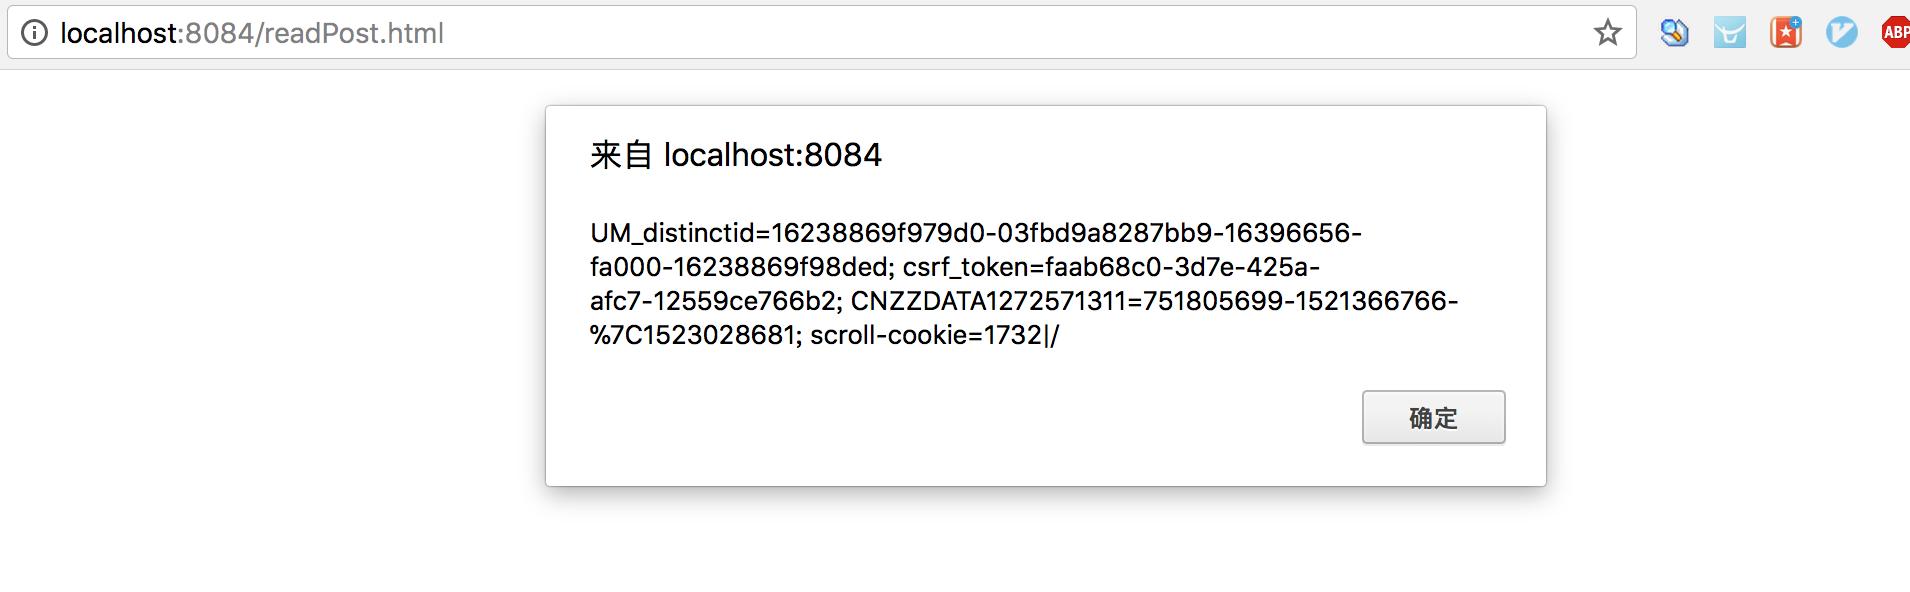
Task: Open the magnifier search extension
Action: 1674,33
